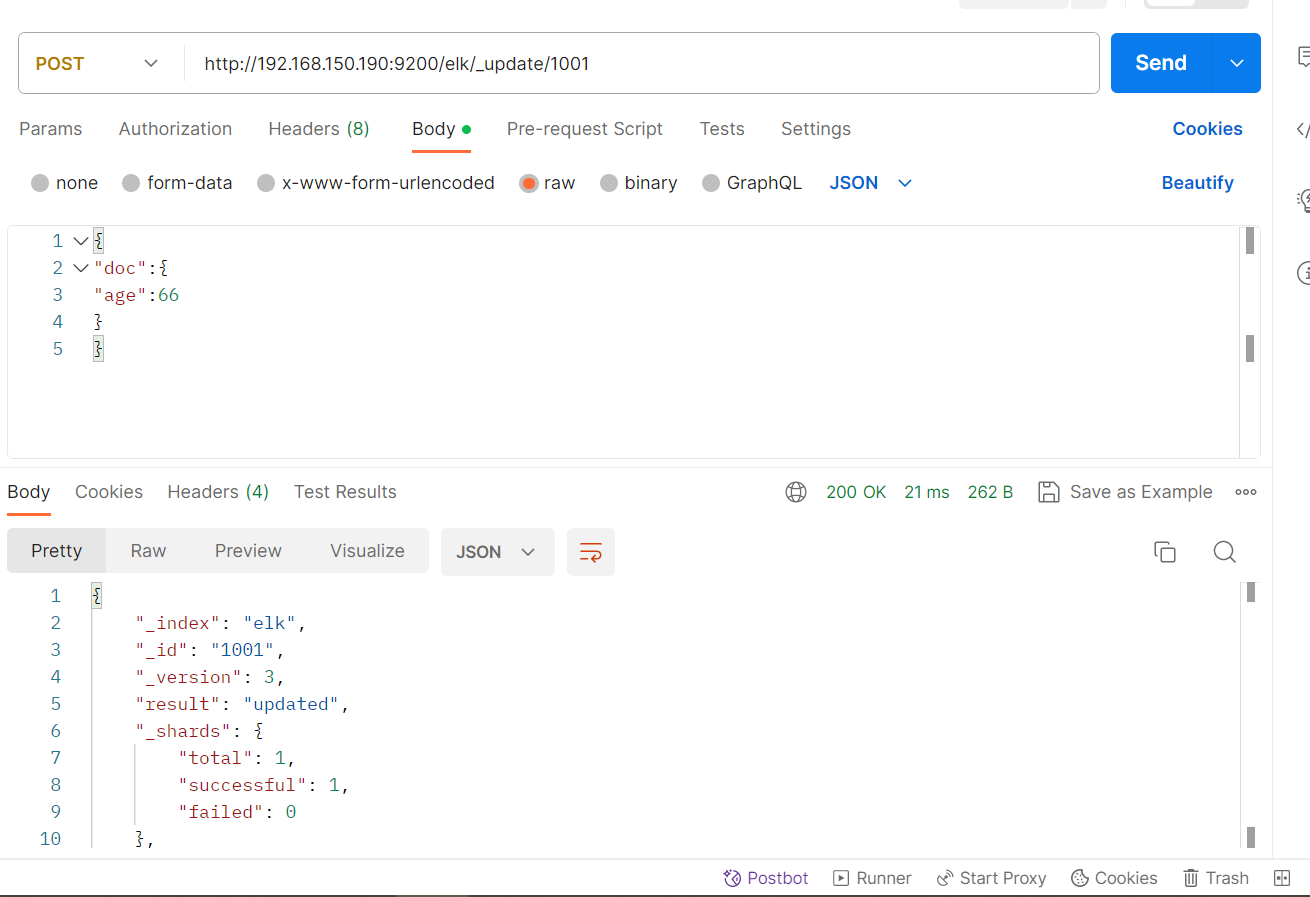Screen dimensions: 1310x897
Task: Collapse the "doc" object fold arrow
Action: point(81,268)
